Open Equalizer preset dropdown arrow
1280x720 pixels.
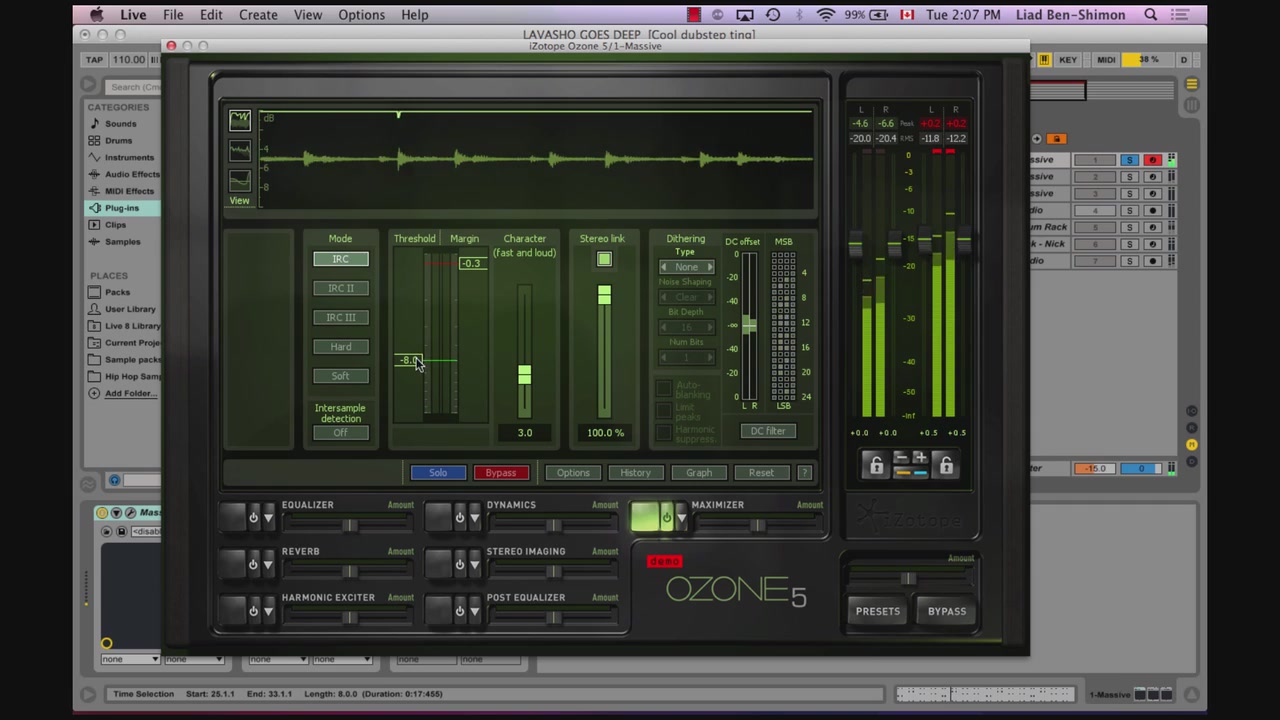point(268,518)
